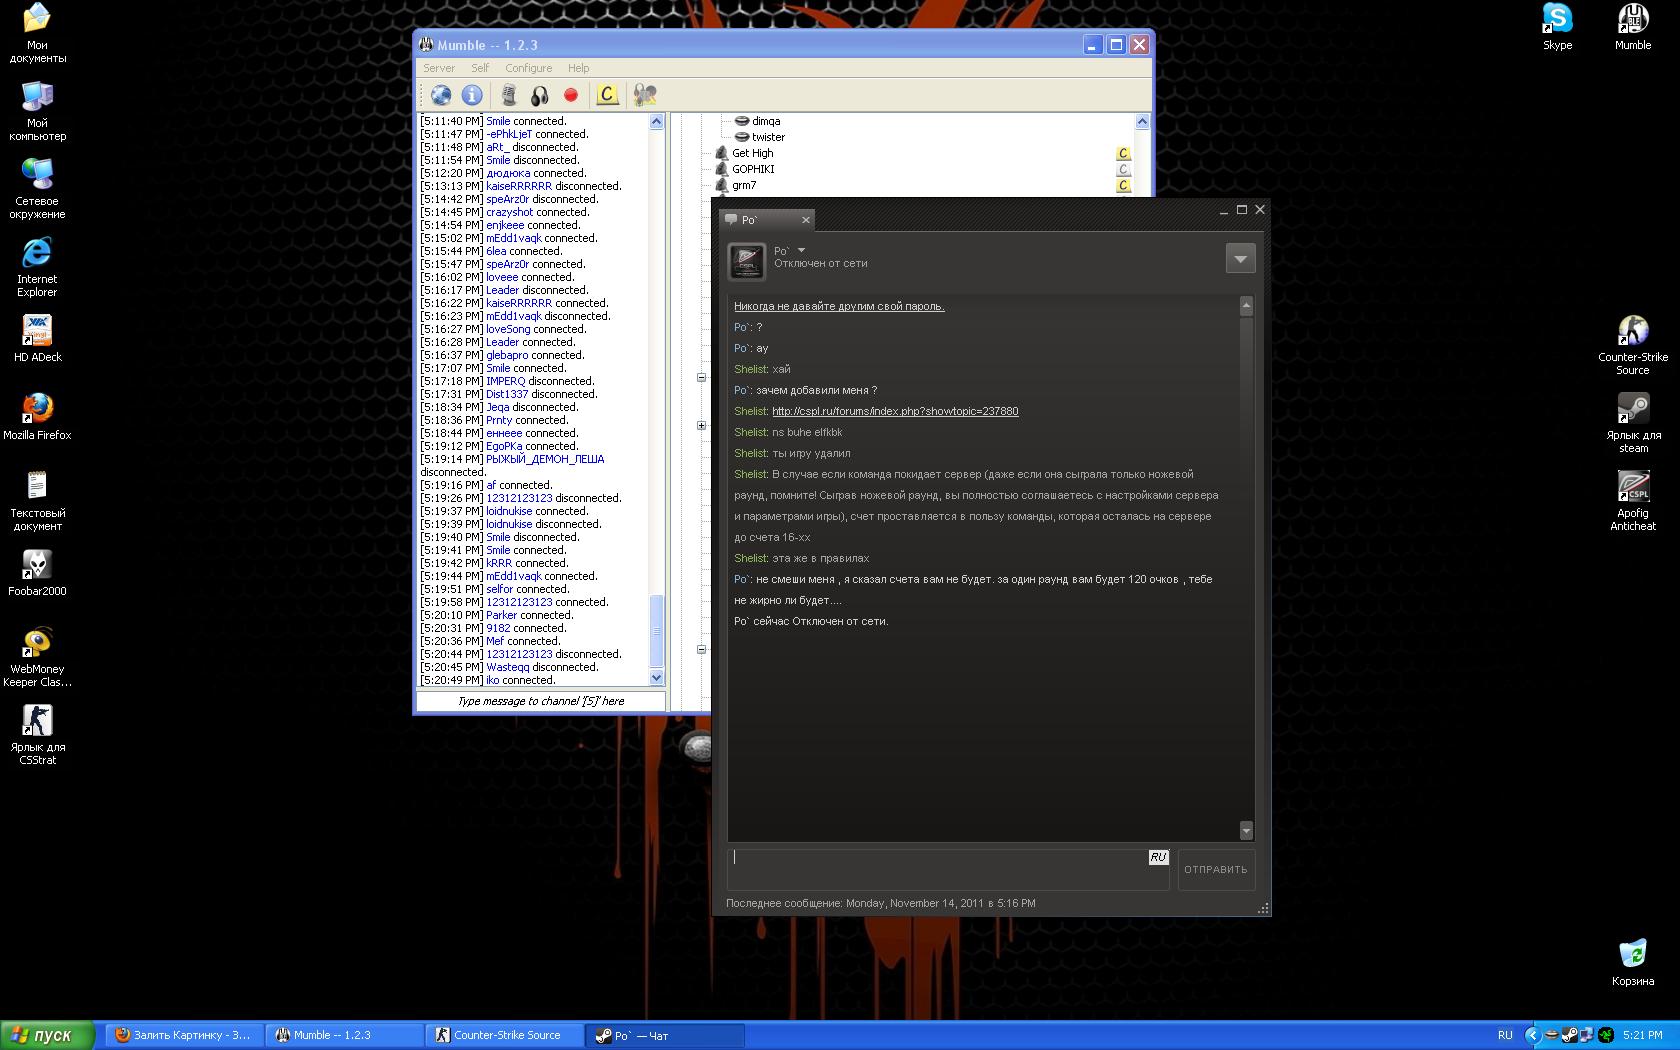Toggle deafen self headphones in Mumble
Viewport: 1680px width, 1050px height.
[540, 95]
